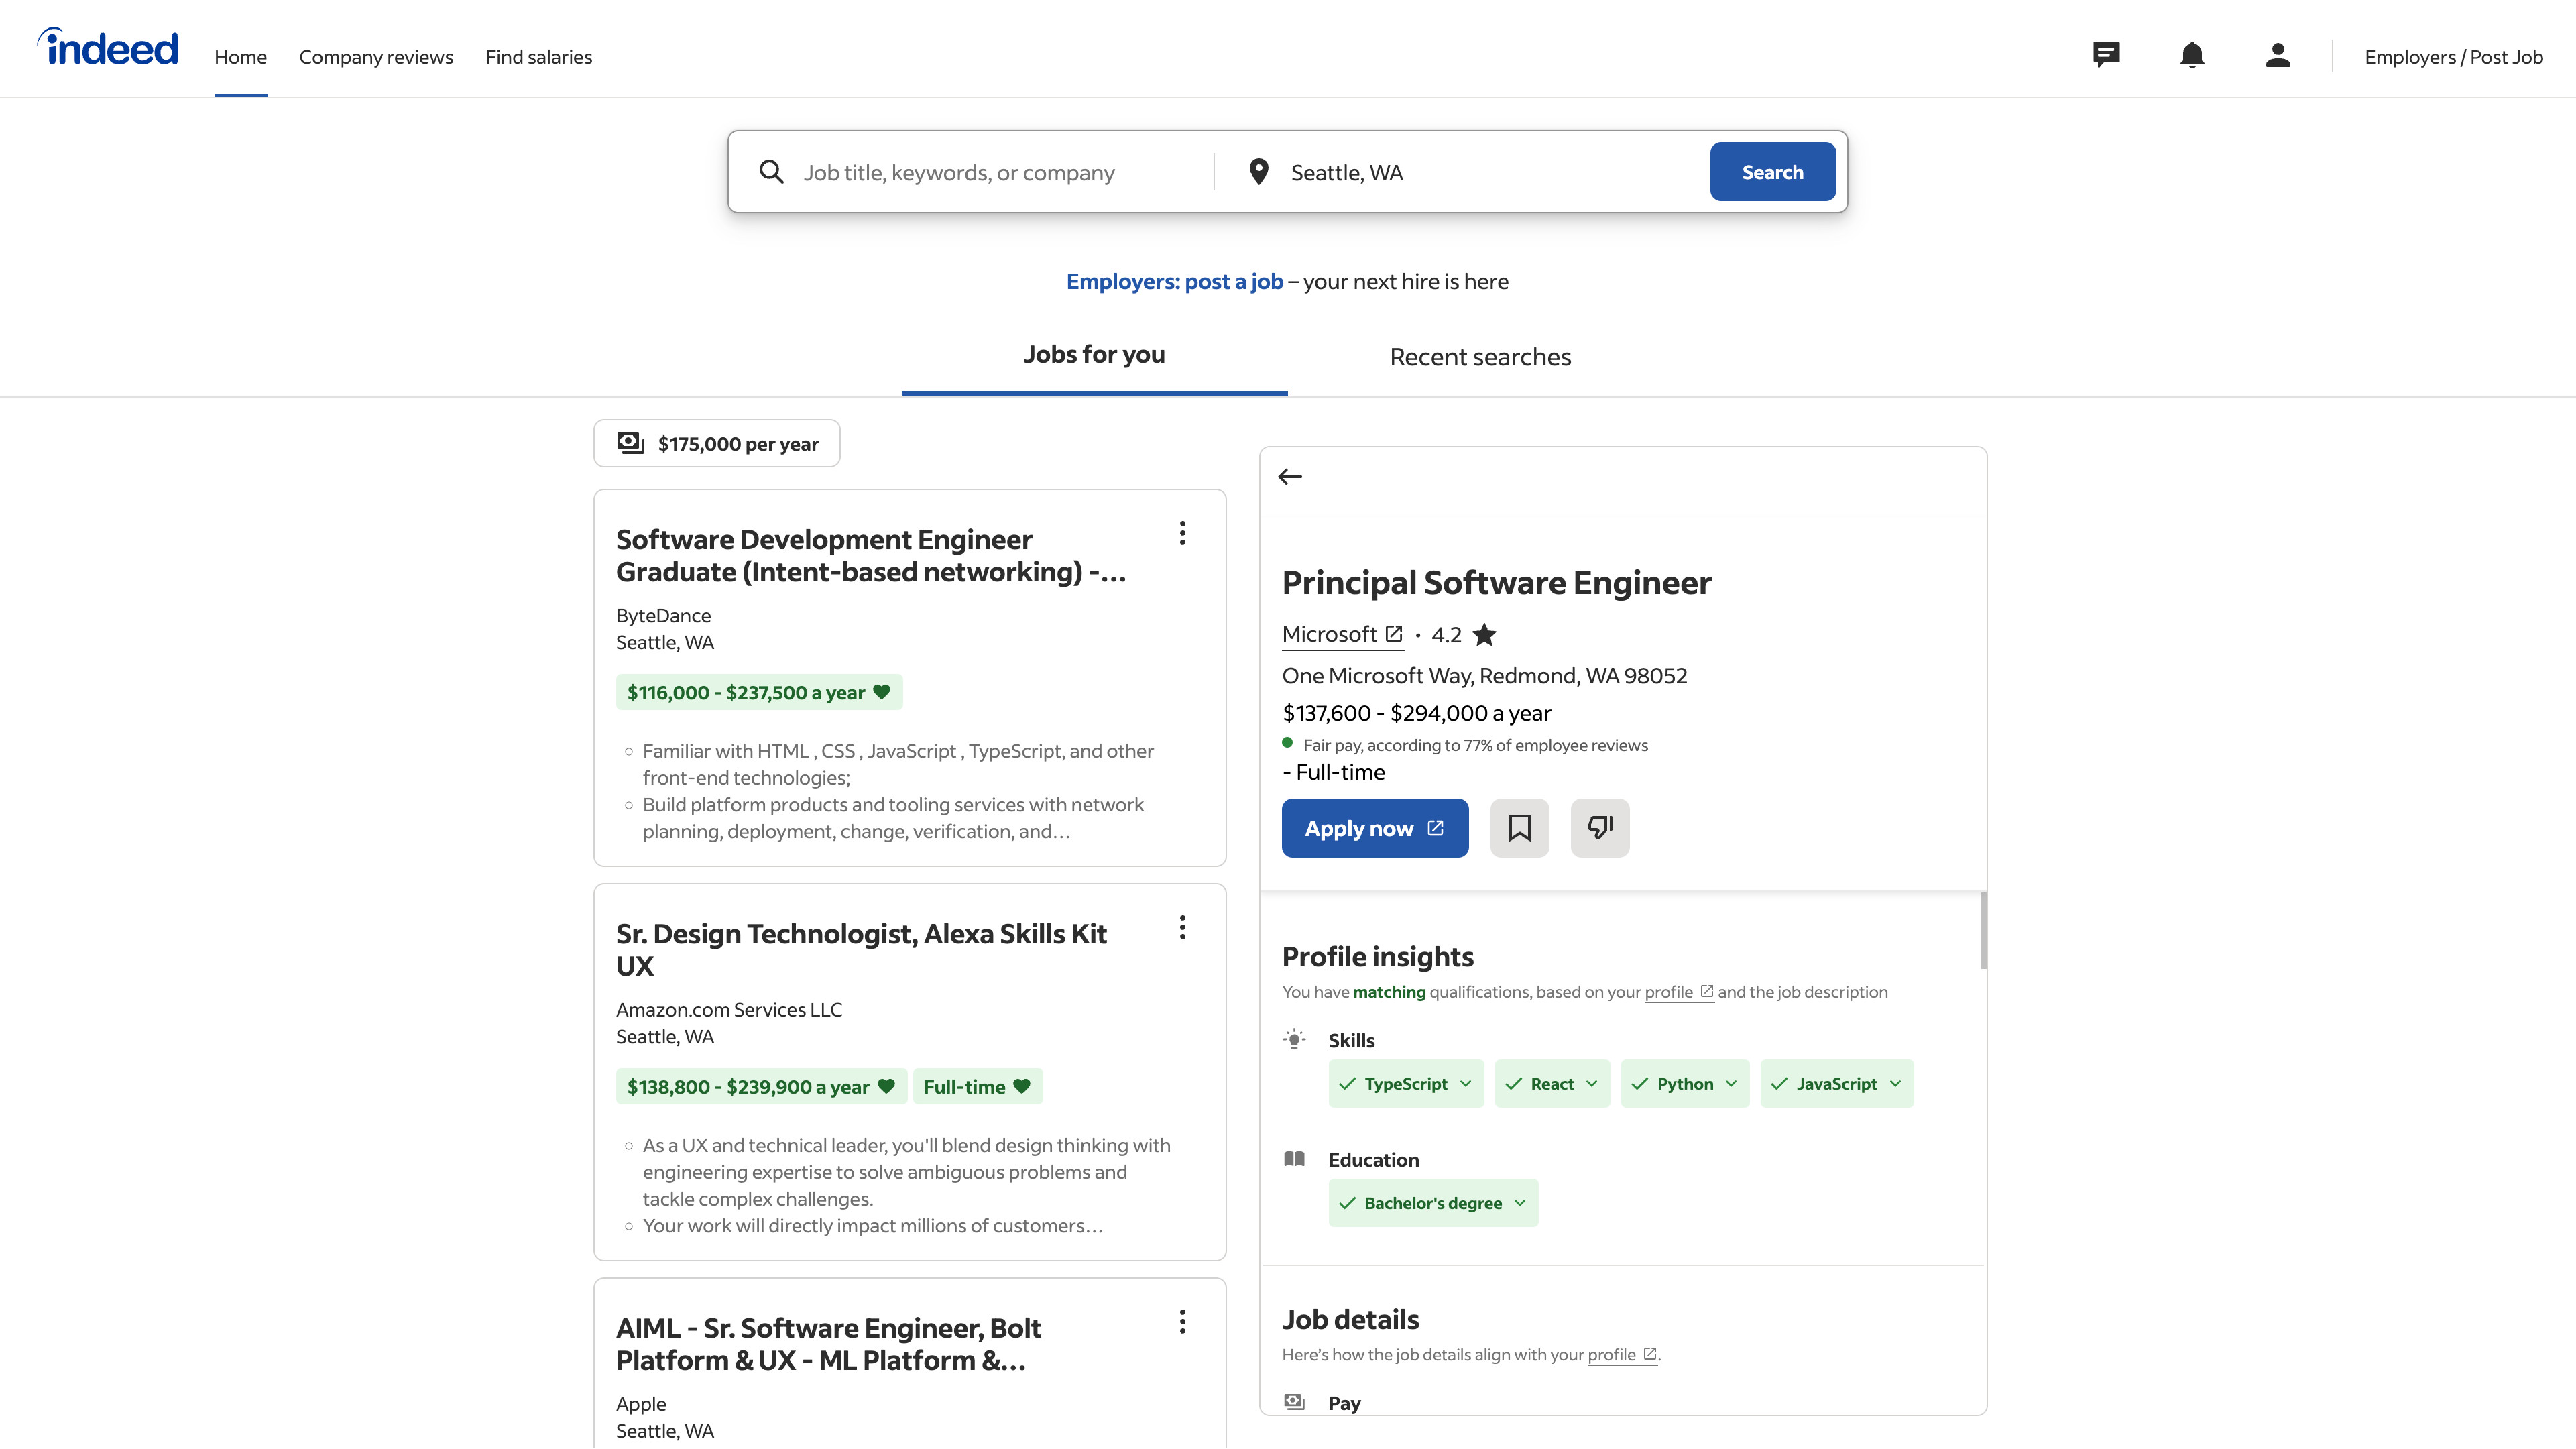Viewport: 2576px width, 1449px height.
Task: Save the job with the bookmark icon
Action: [x=1519, y=828]
